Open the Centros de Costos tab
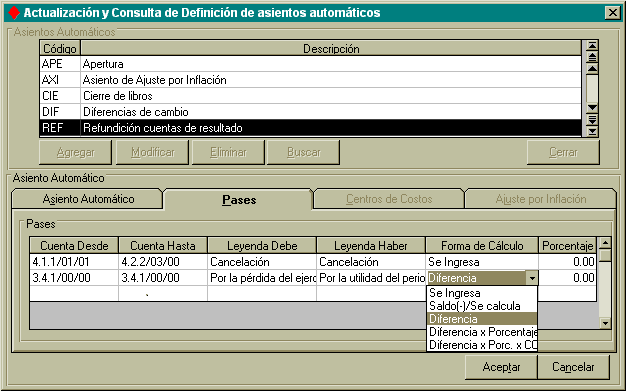626x391 pixels. coord(389,199)
